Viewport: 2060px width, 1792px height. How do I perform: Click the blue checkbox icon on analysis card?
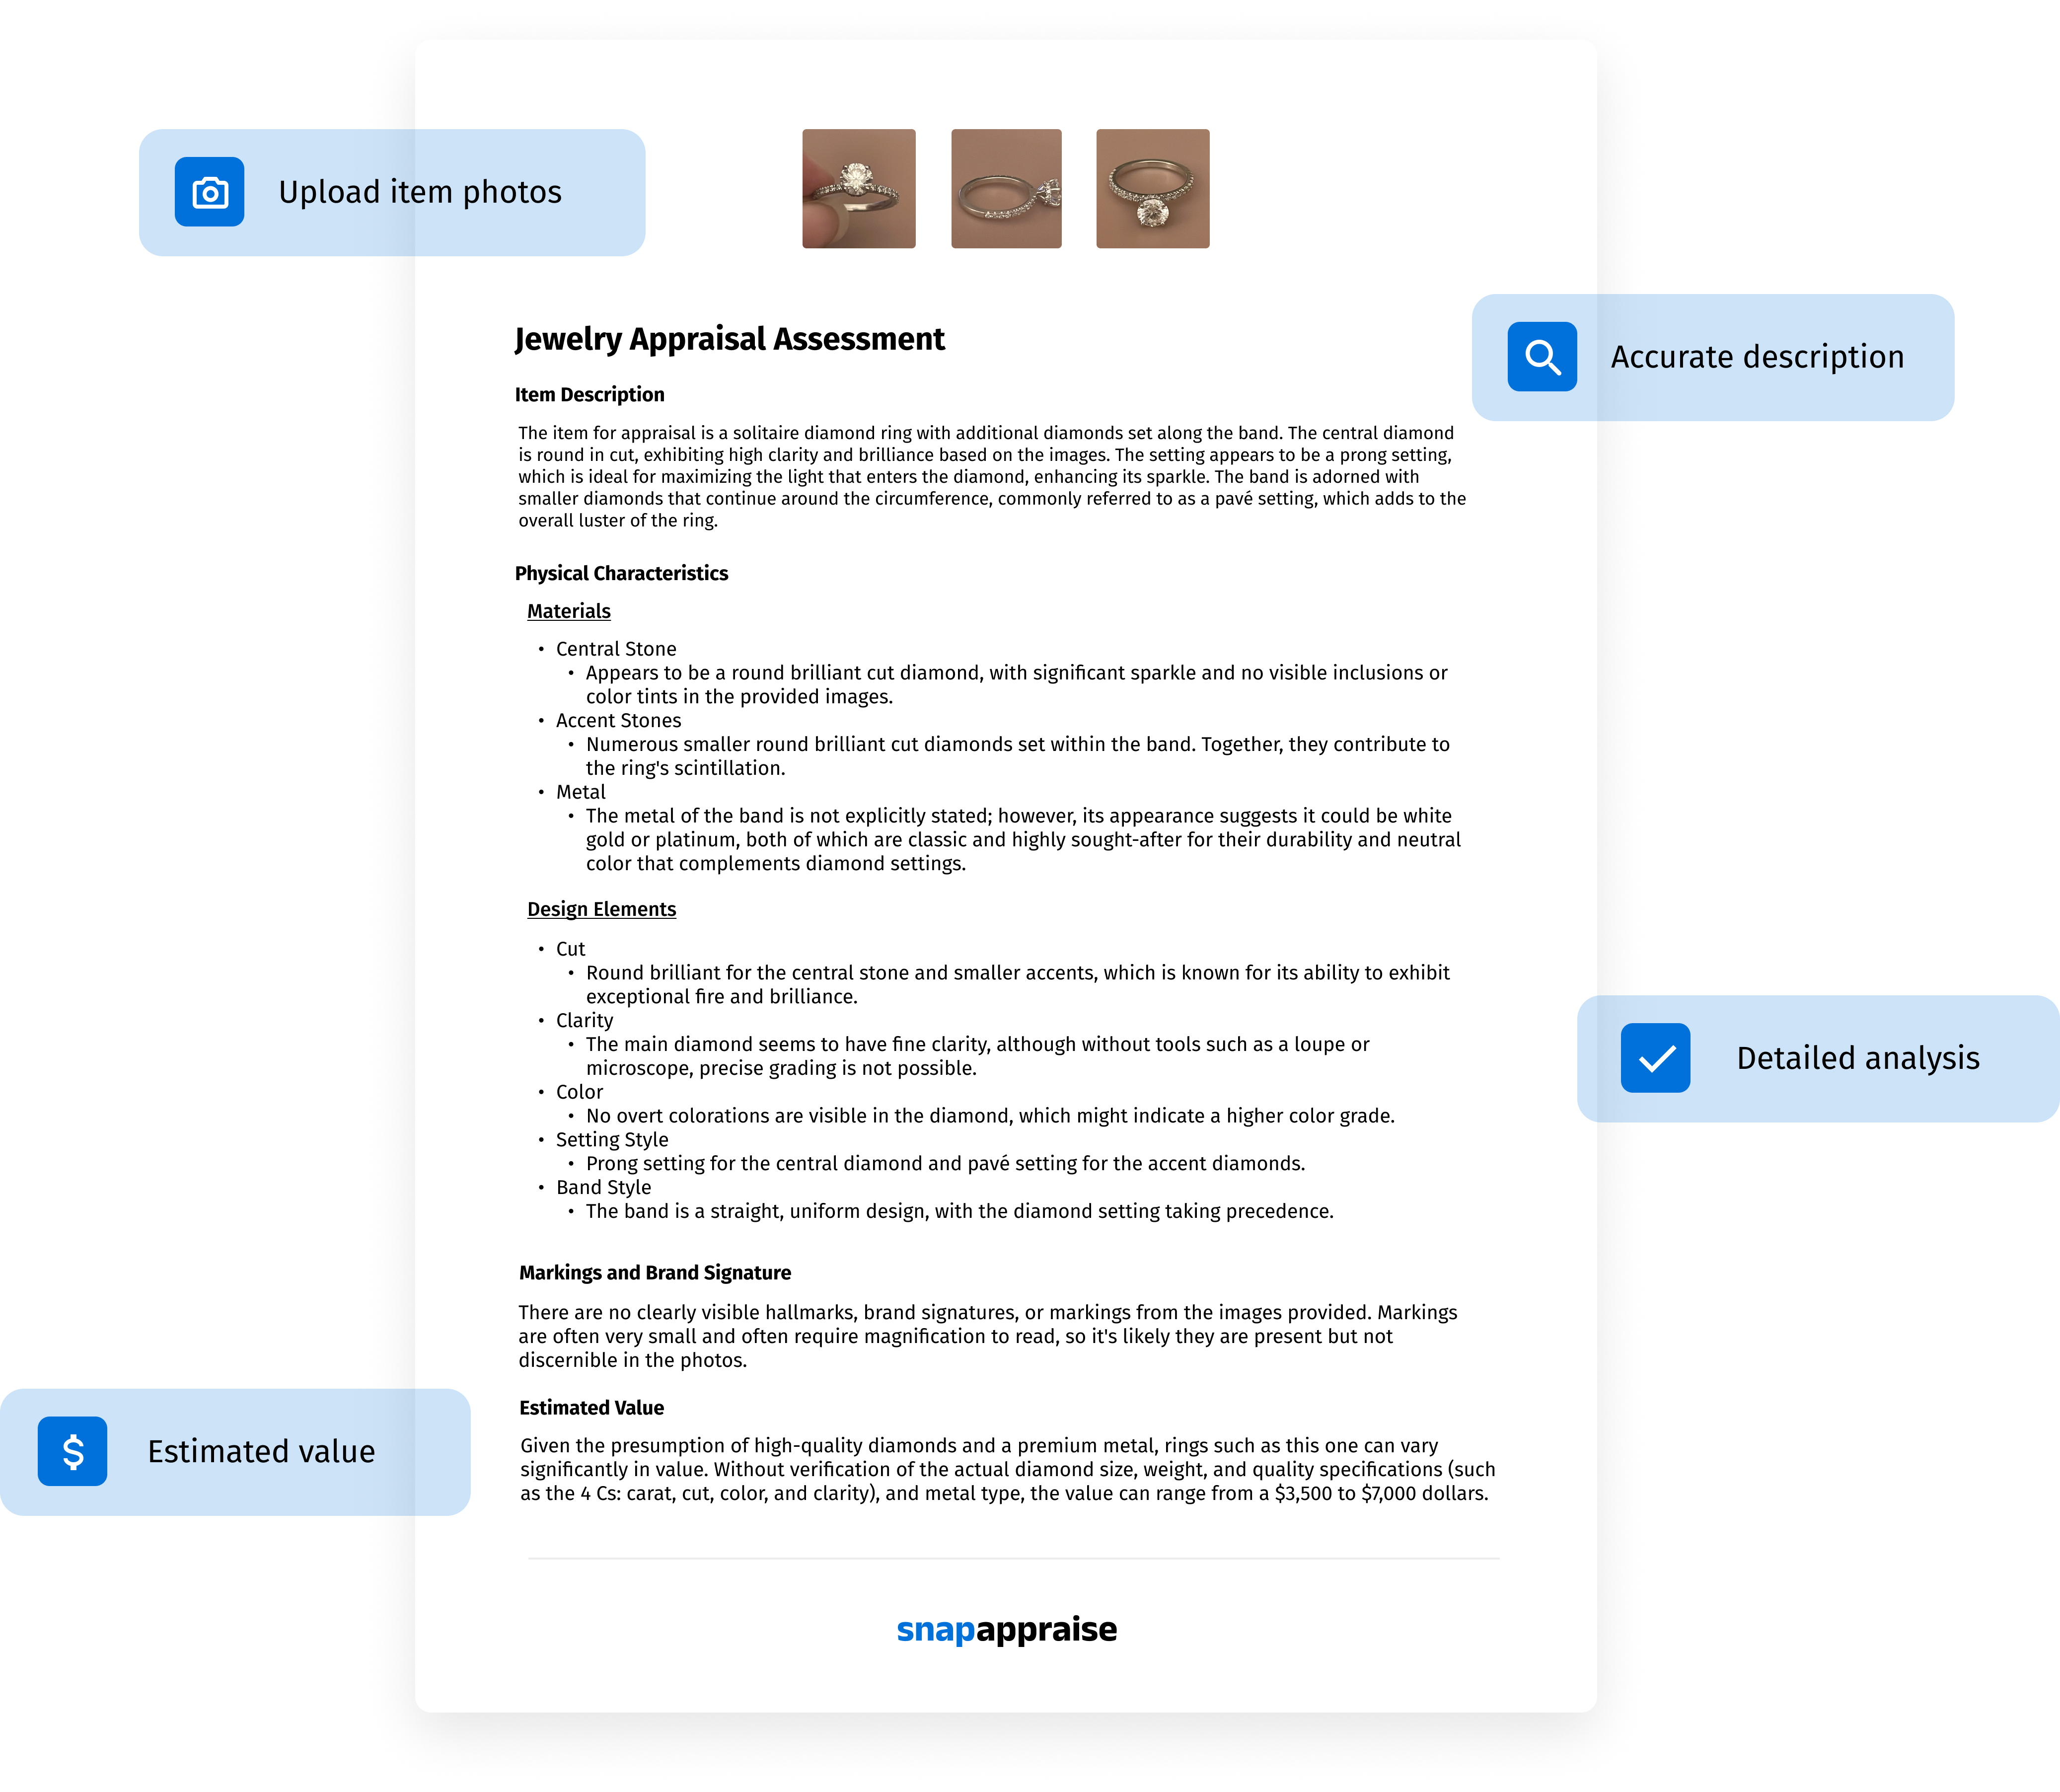click(x=1657, y=1056)
